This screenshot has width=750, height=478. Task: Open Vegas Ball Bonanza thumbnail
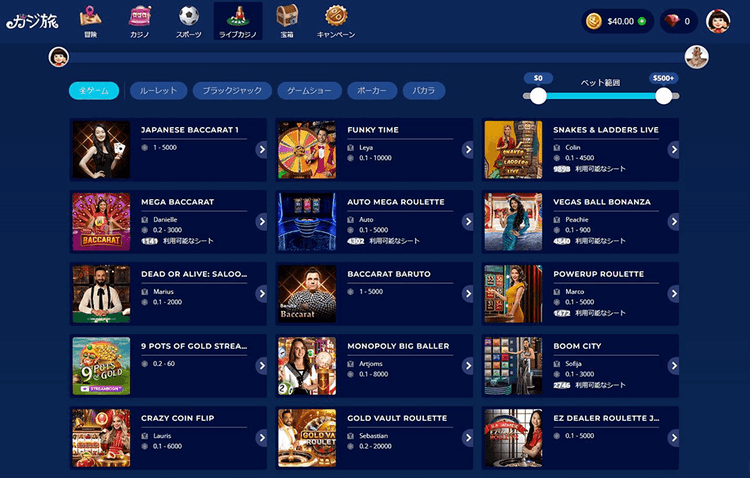point(513,222)
